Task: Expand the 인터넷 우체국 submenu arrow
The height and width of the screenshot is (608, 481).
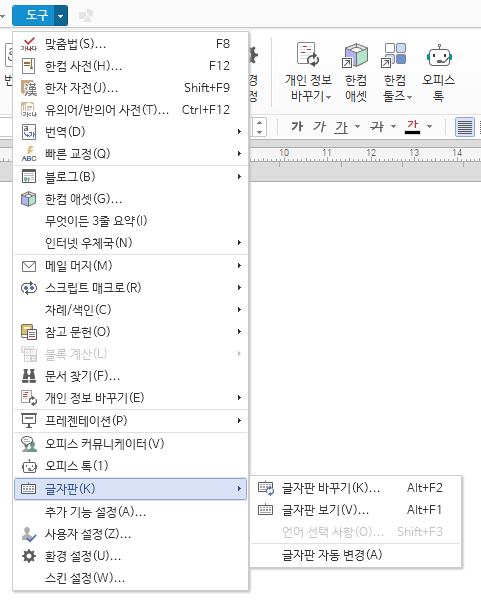Action: pos(239,243)
